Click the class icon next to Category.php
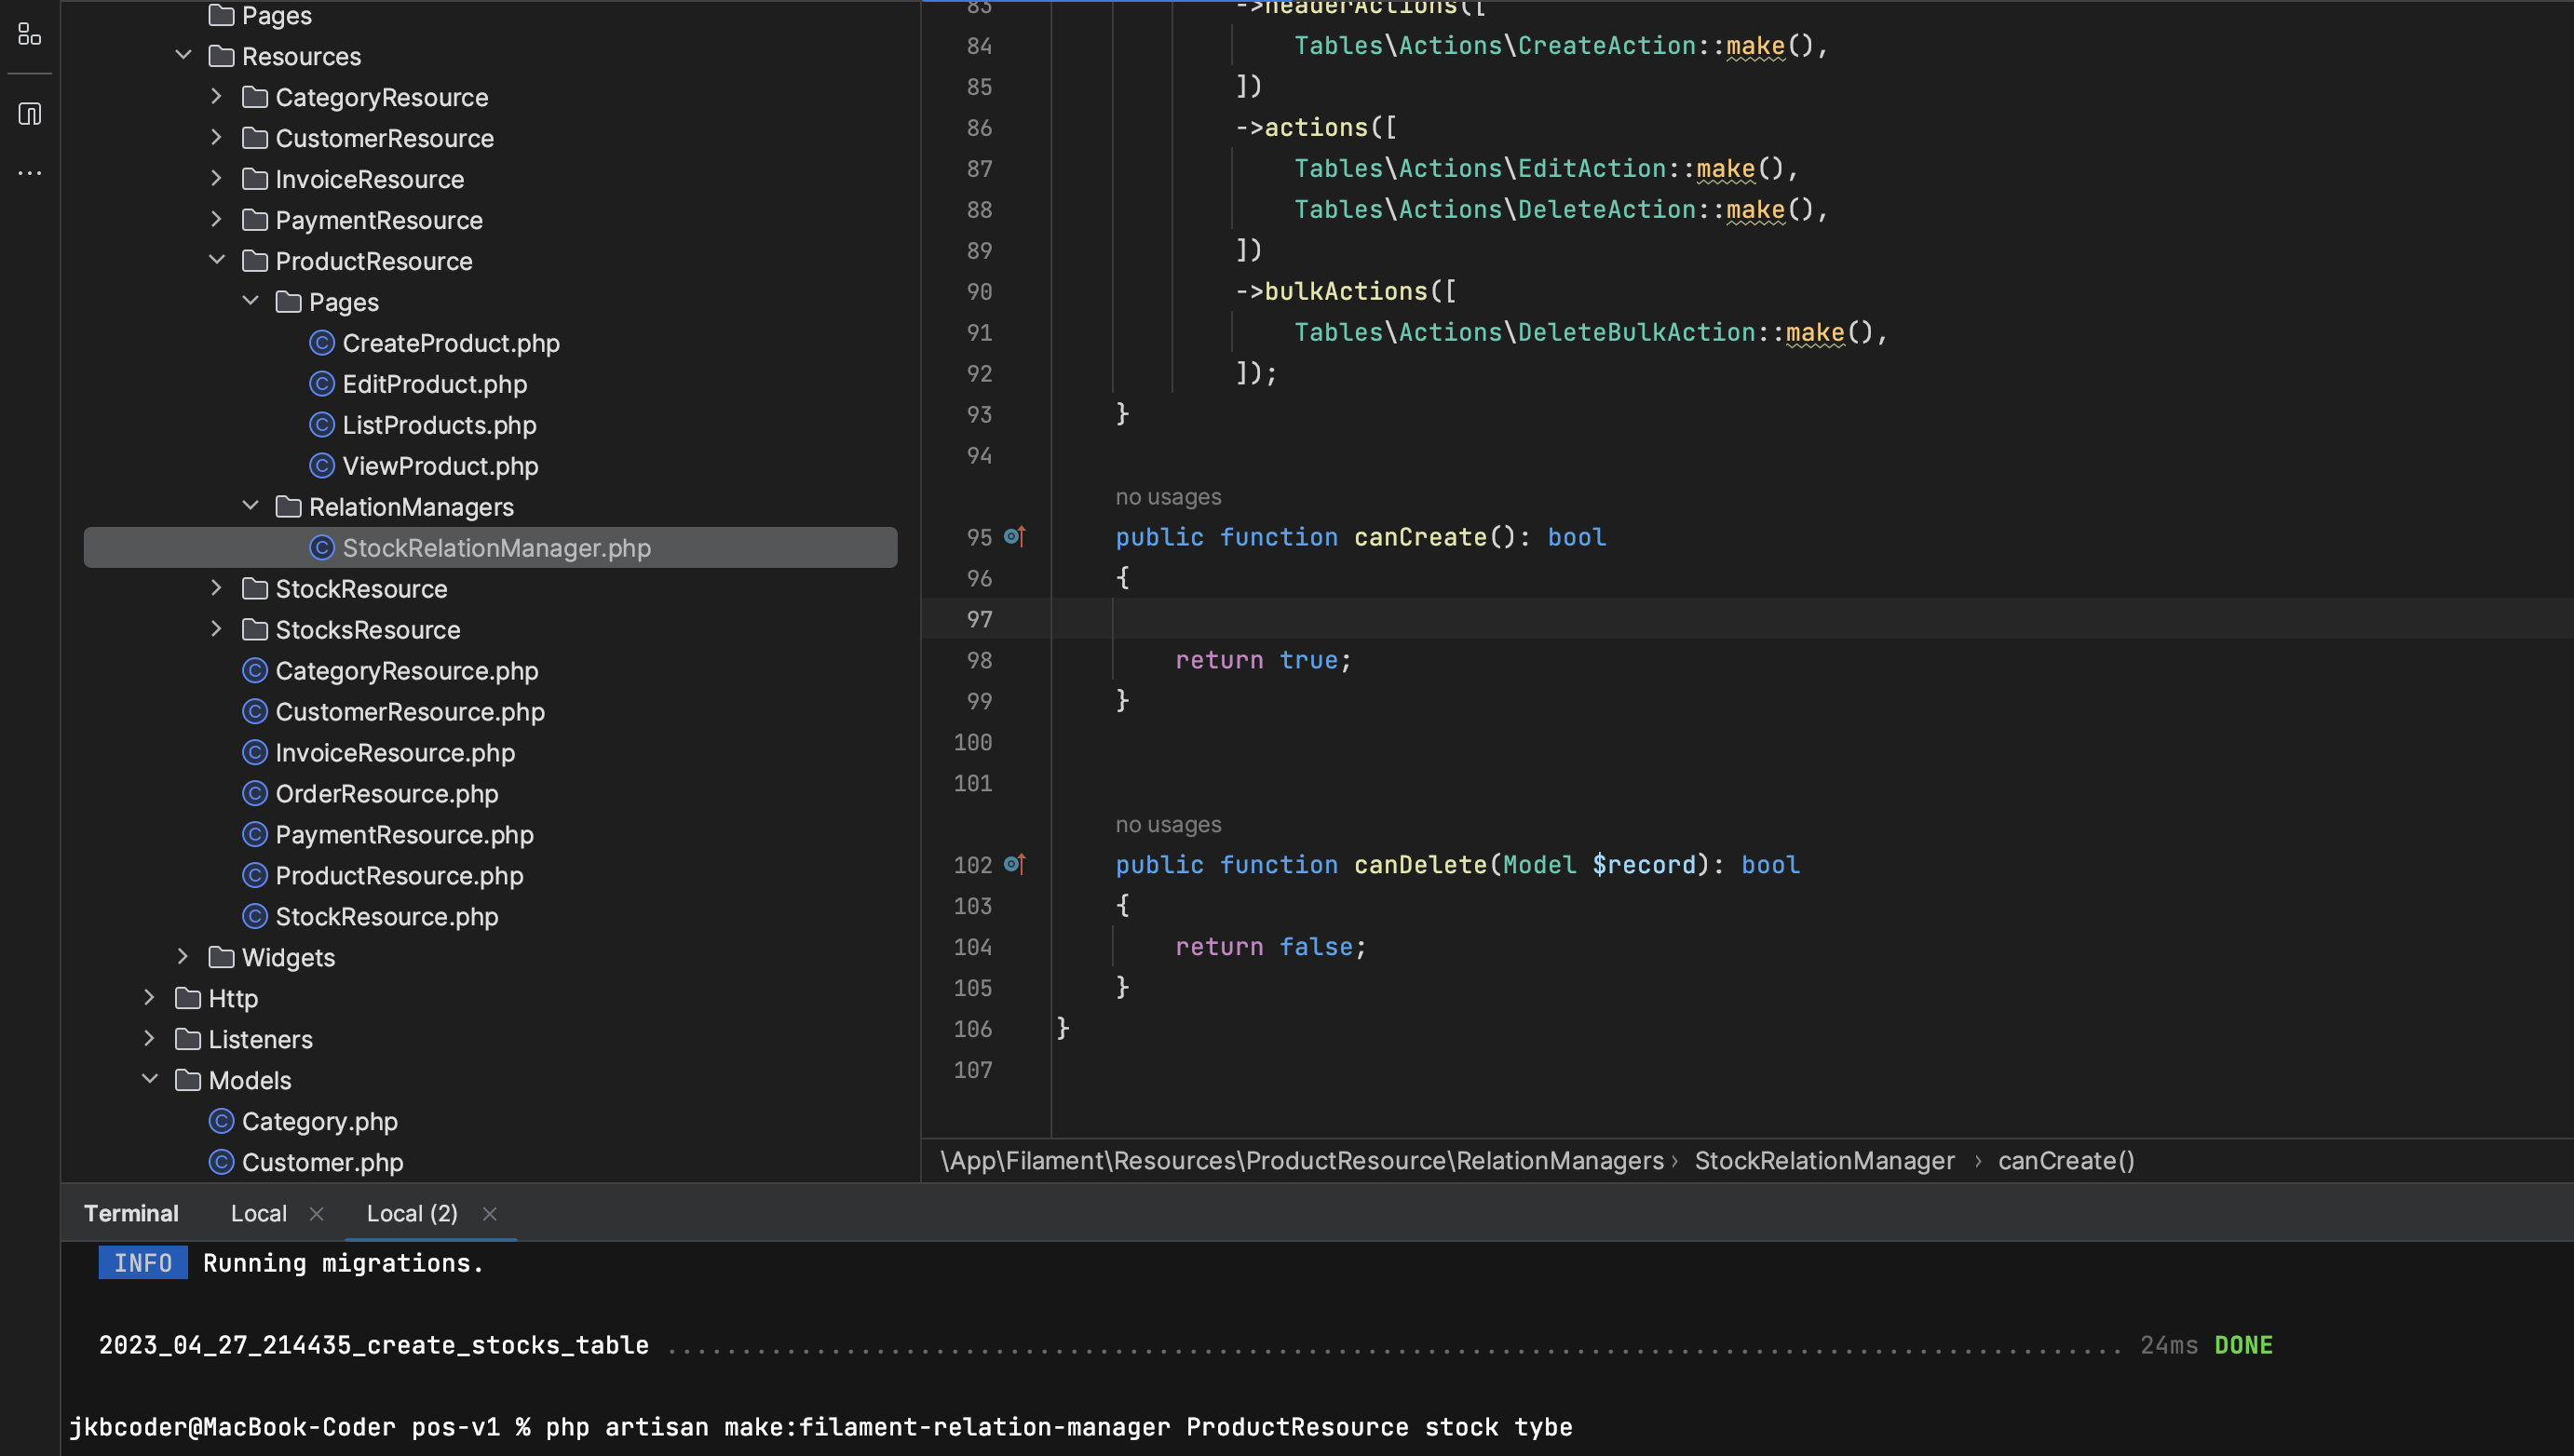This screenshot has width=2574, height=1456. tap(221, 1121)
